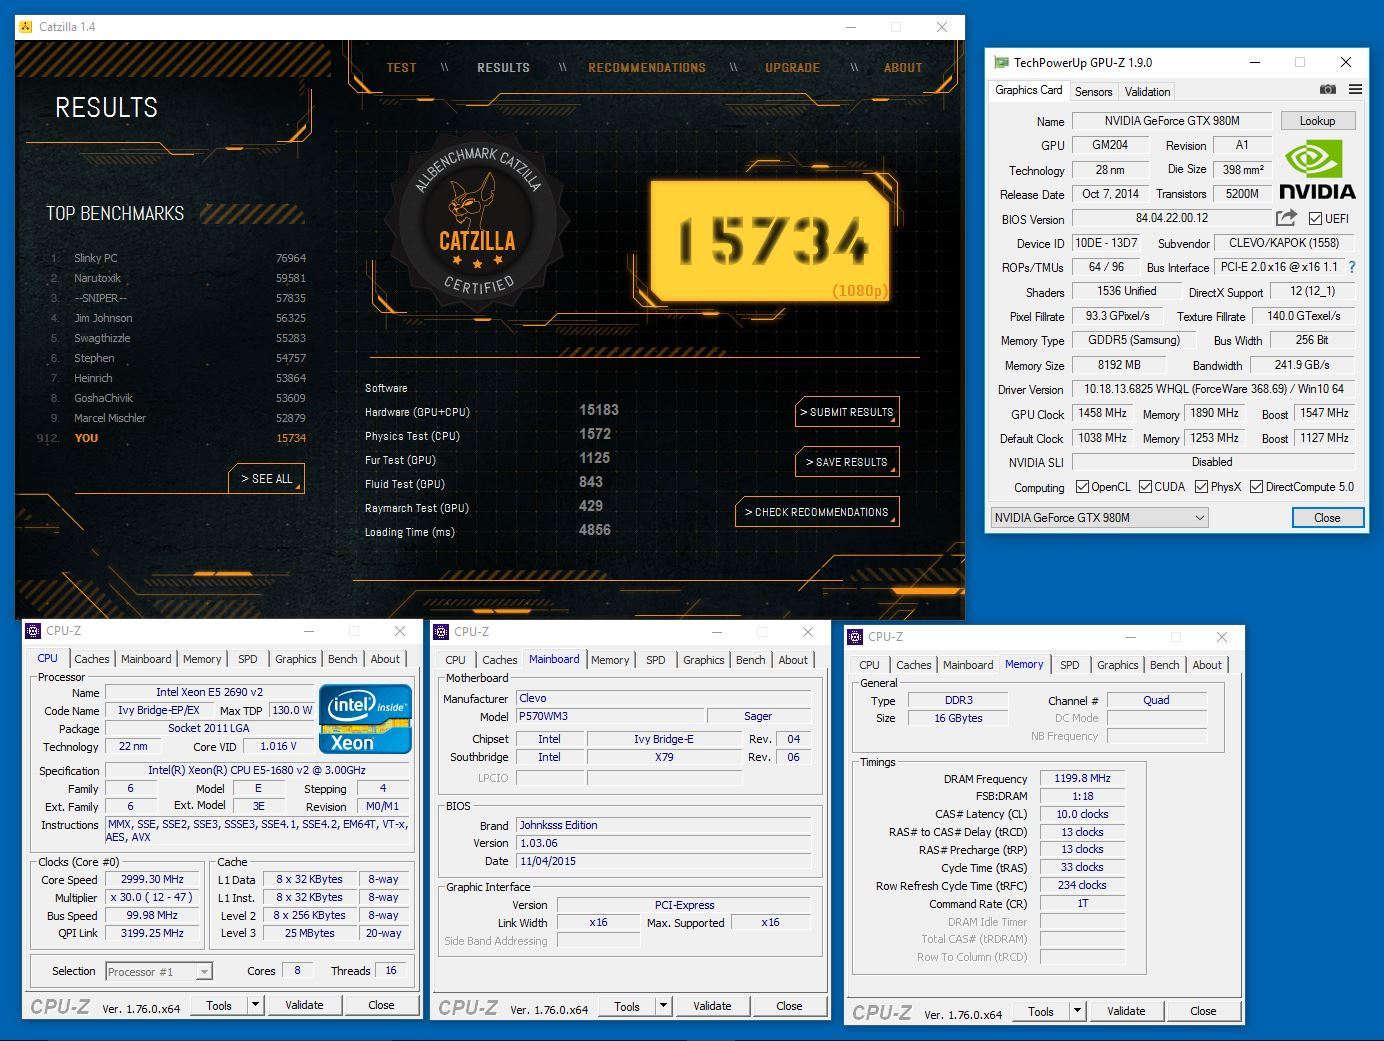
Task: Click Save Results button in Catzilla
Action: tap(847, 462)
